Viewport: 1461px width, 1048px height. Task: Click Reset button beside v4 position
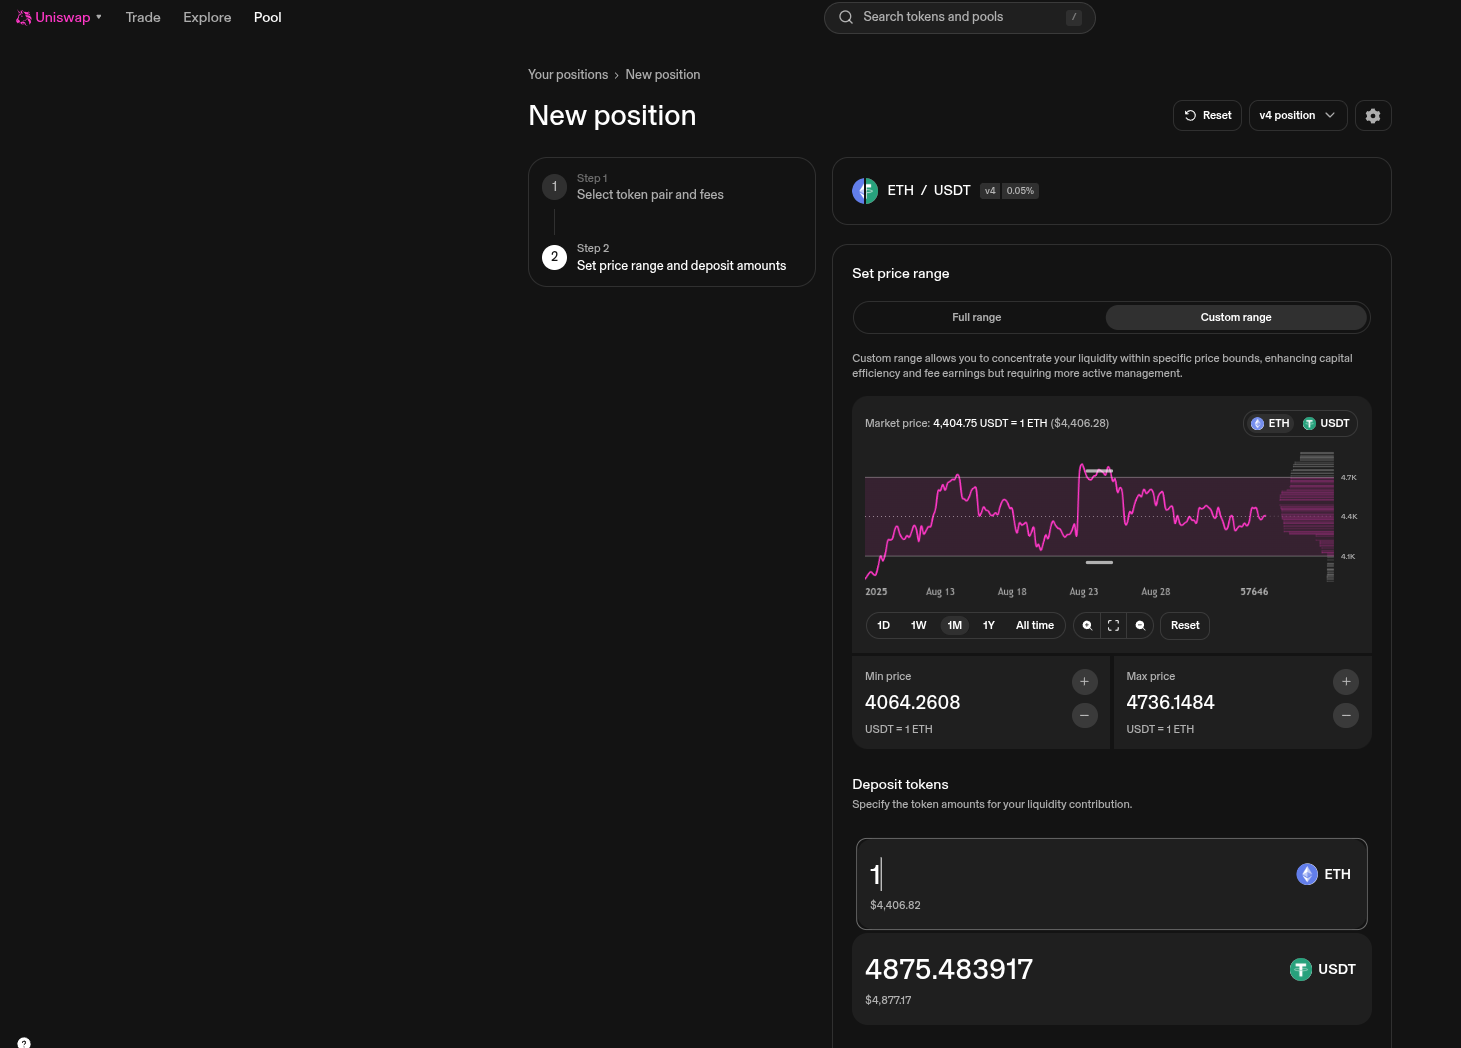1207,116
